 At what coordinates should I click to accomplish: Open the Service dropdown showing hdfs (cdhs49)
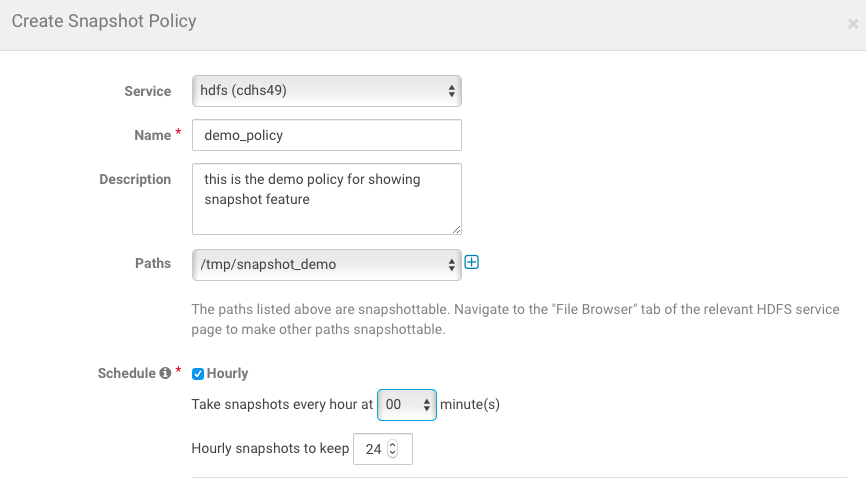(326, 91)
